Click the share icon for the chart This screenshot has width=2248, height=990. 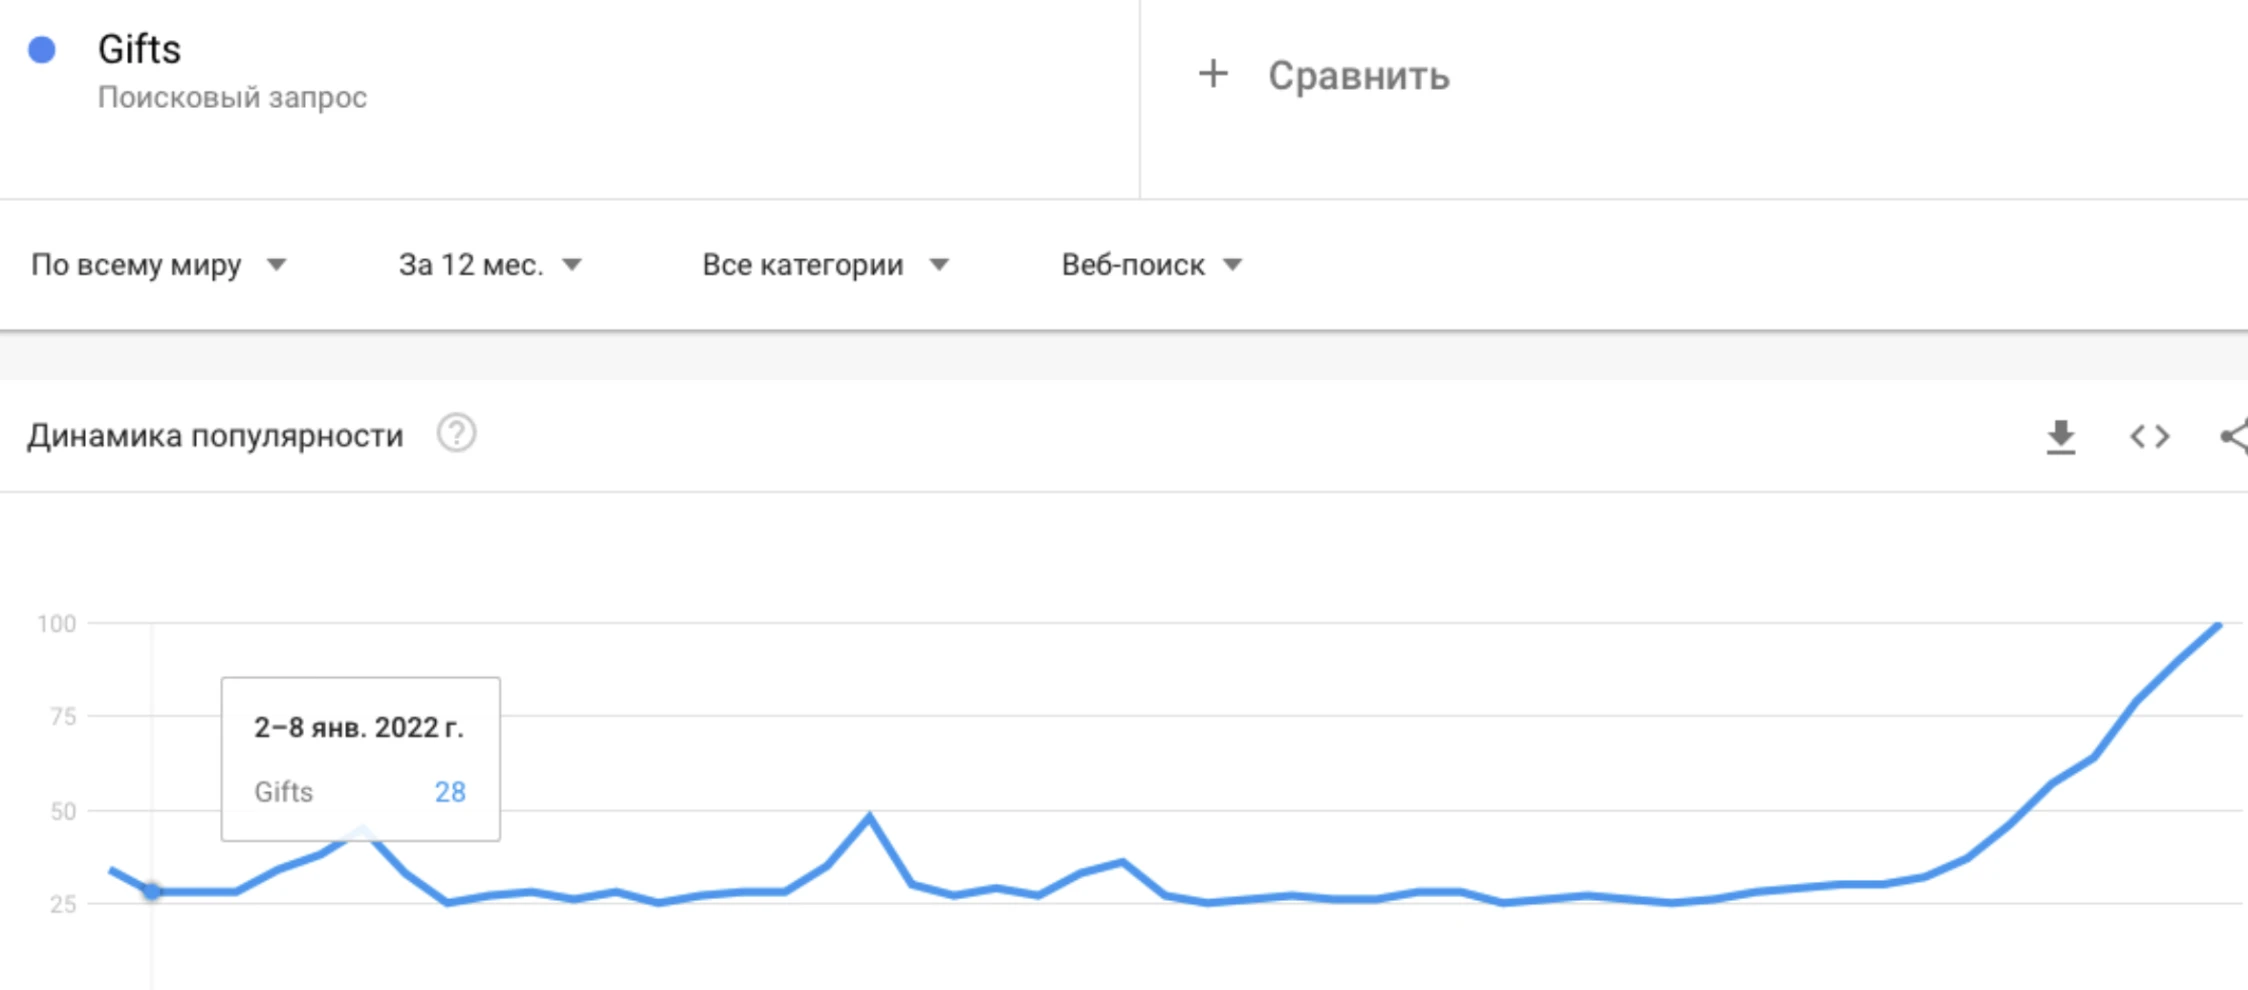click(x=2235, y=436)
